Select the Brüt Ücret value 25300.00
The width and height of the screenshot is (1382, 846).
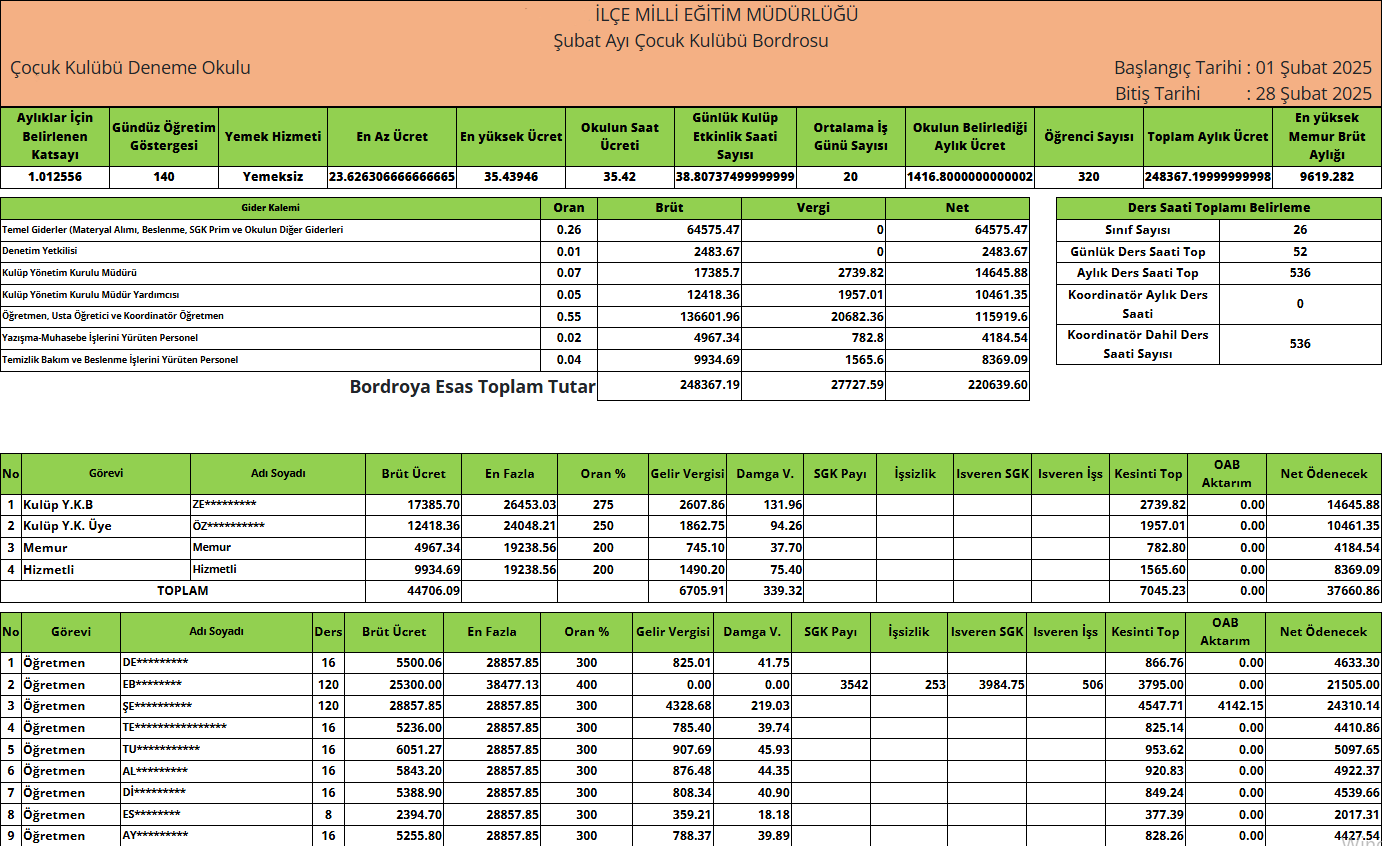pos(415,685)
